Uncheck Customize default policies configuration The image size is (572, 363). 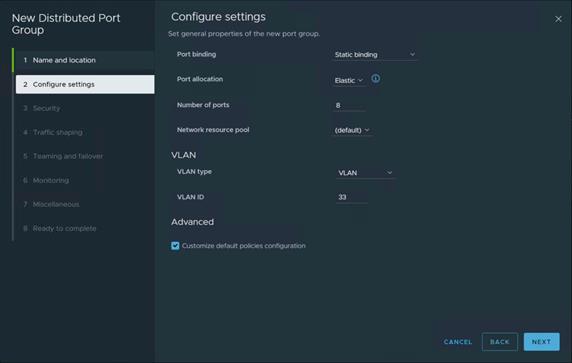point(175,246)
